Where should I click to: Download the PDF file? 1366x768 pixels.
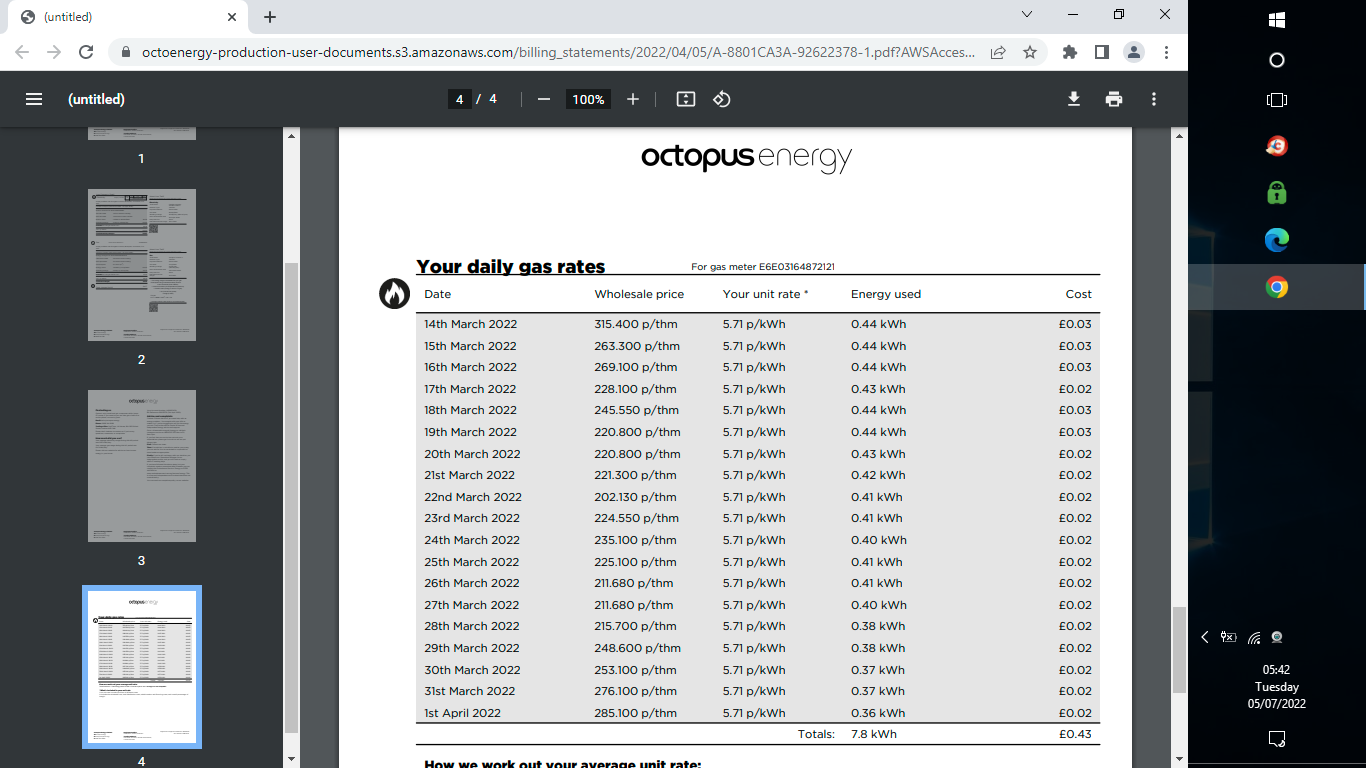point(1074,99)
